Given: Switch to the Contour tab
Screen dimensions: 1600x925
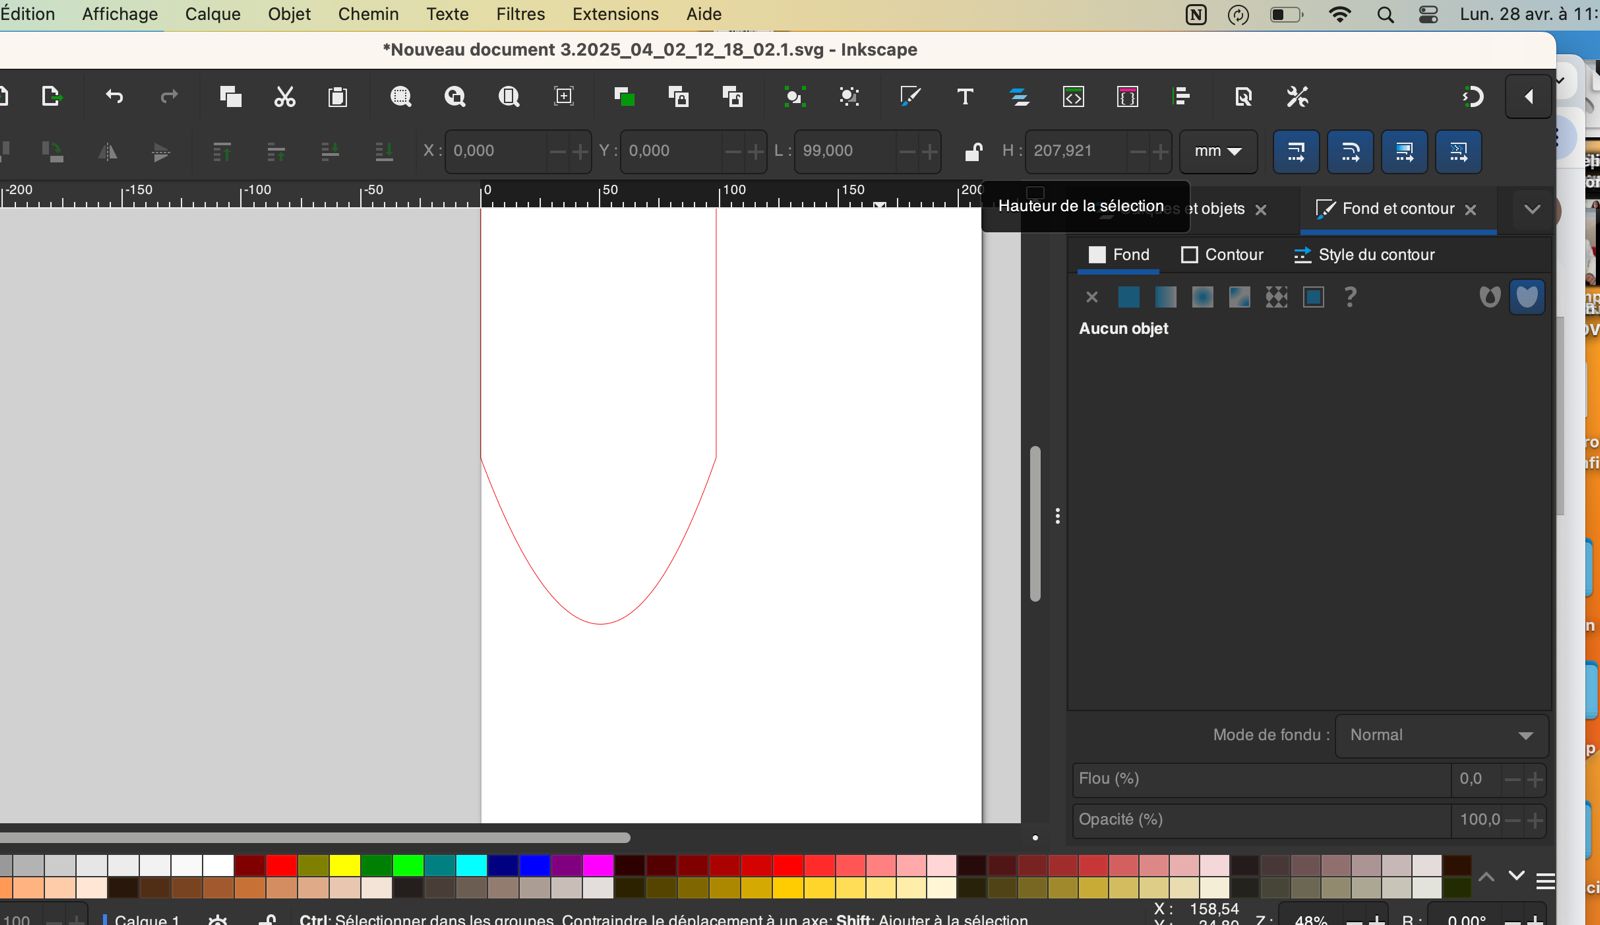Looking at the screenshot, I should coord(1222,255).
